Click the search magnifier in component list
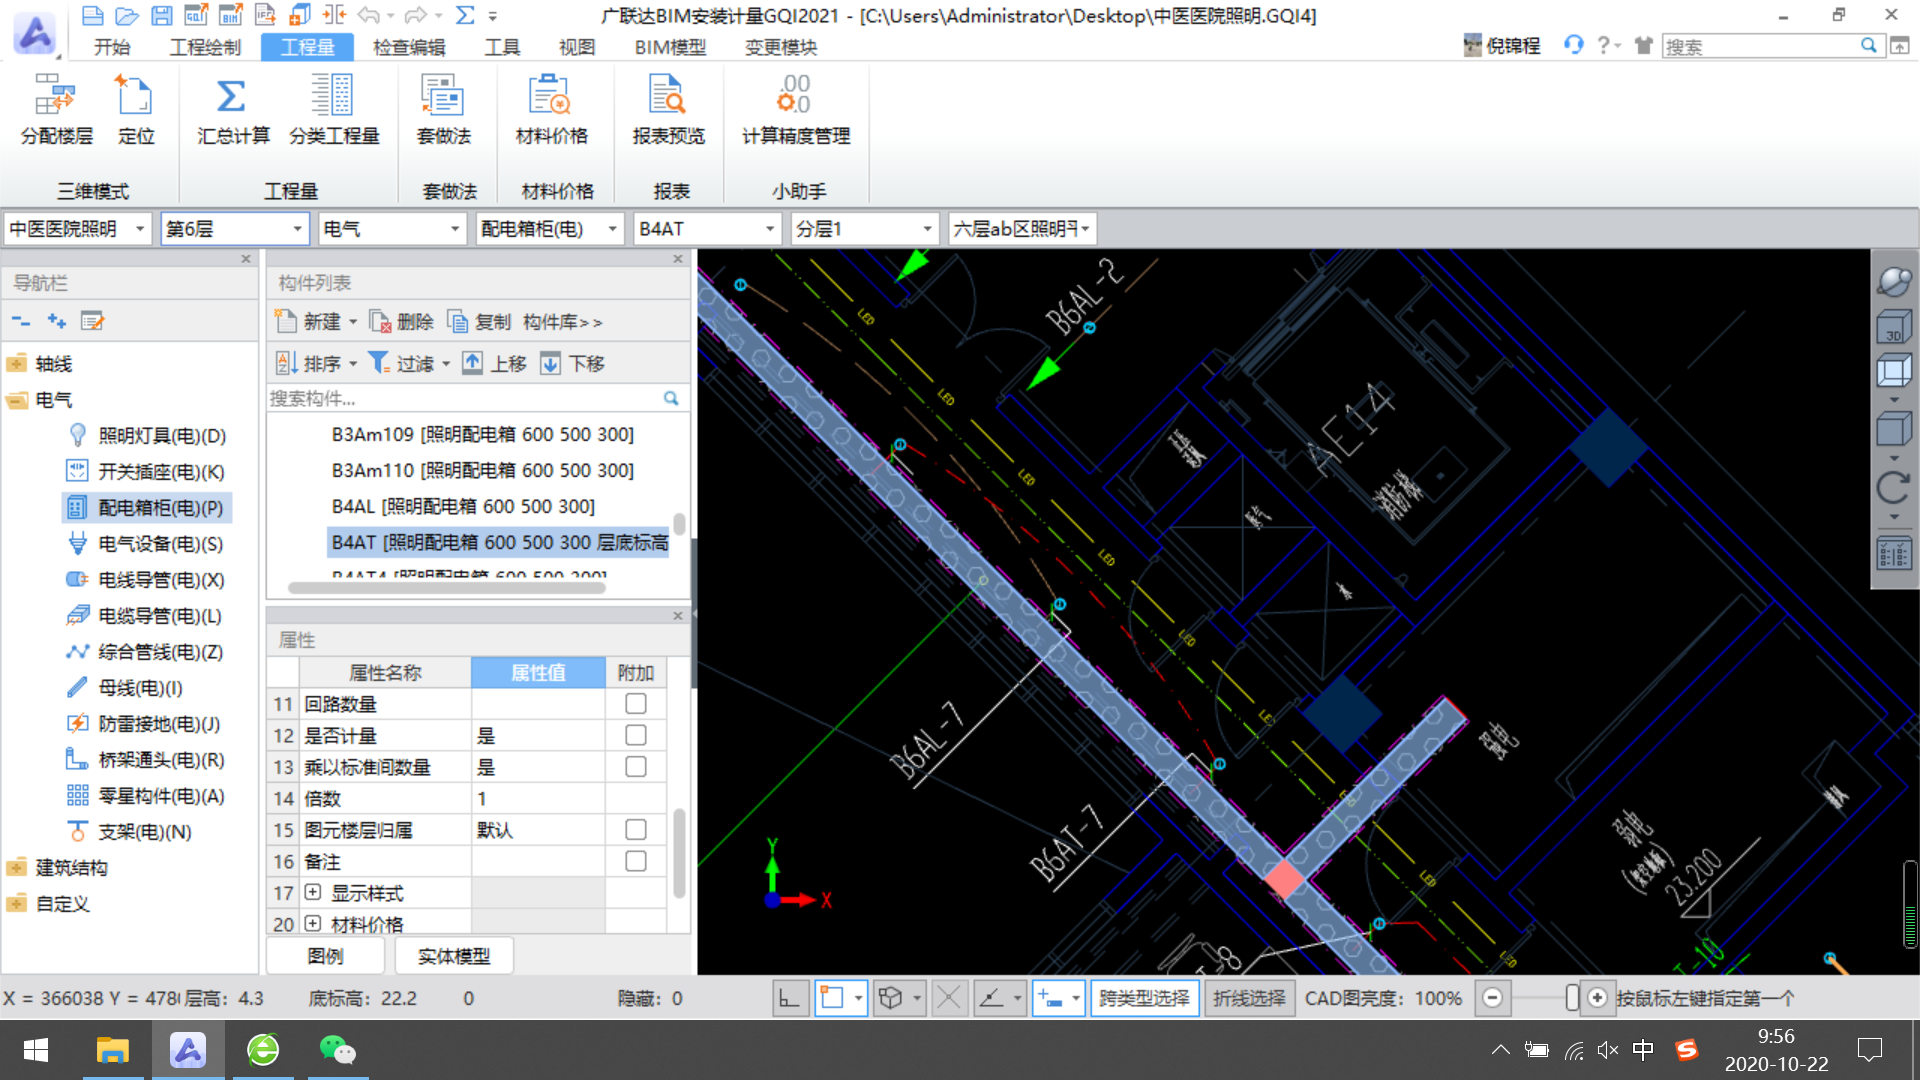The height and width of the screenshot is (1080, 1920). (x=671, y=398)
